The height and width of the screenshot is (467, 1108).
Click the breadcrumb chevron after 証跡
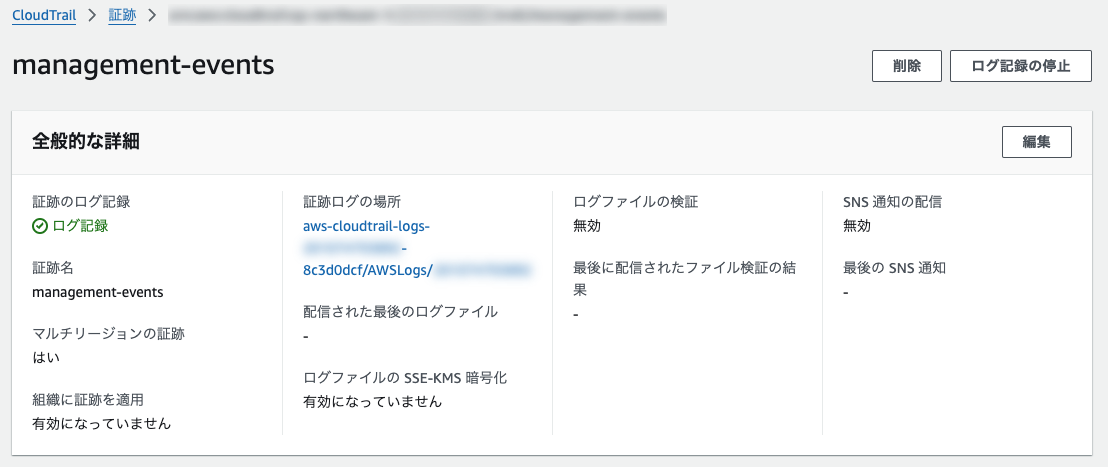152,16
